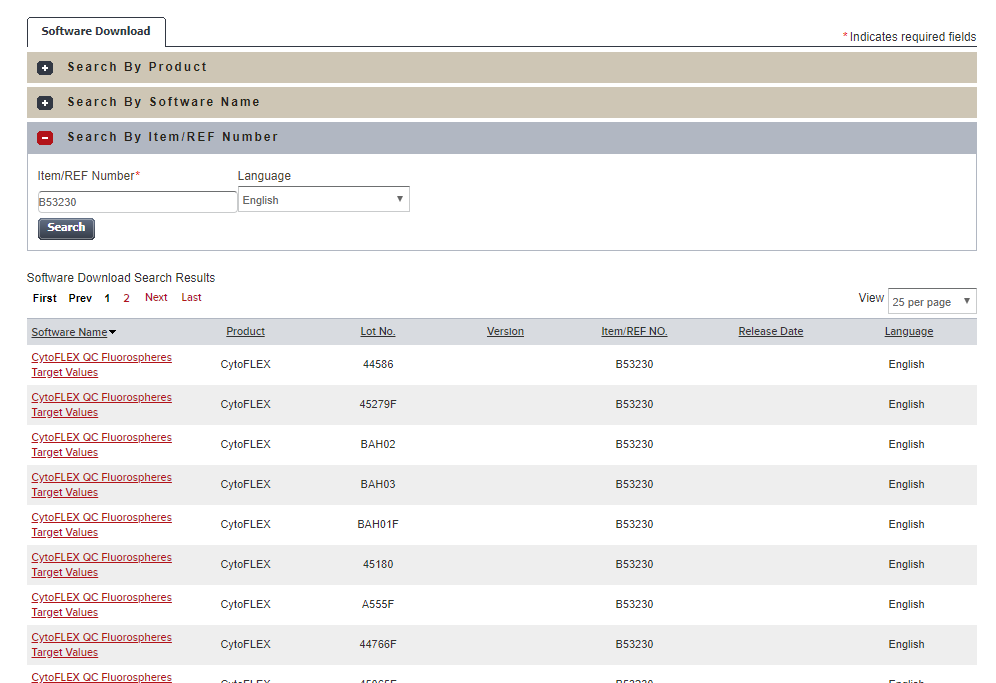The height and width of the screenshot is (683, 996).
Task: Click CytoFLEX product cell in lot 44586 row
Action: [246, 365]
